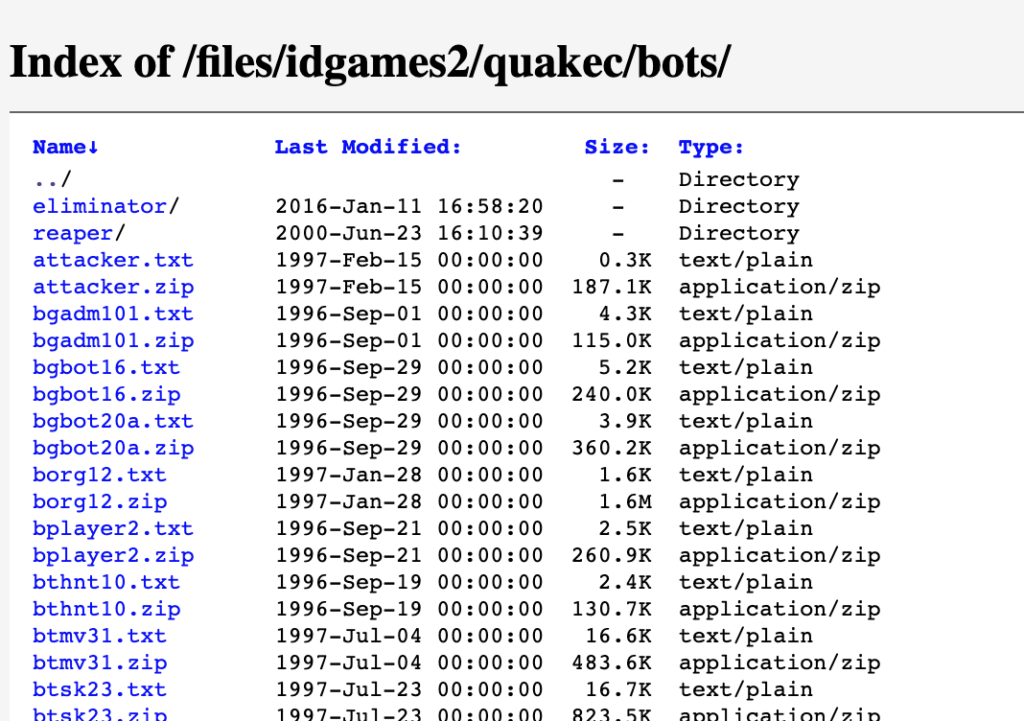Download bgbot16.zip archive
The height and width of the screenshot is (721, 1024).
[106, 395]
